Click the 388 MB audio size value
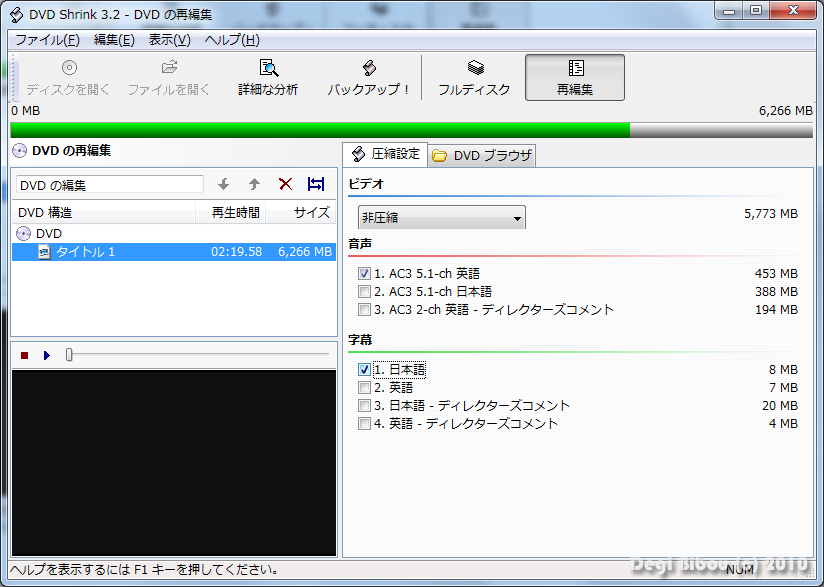824x587 pixels. [x=776, y=291]
